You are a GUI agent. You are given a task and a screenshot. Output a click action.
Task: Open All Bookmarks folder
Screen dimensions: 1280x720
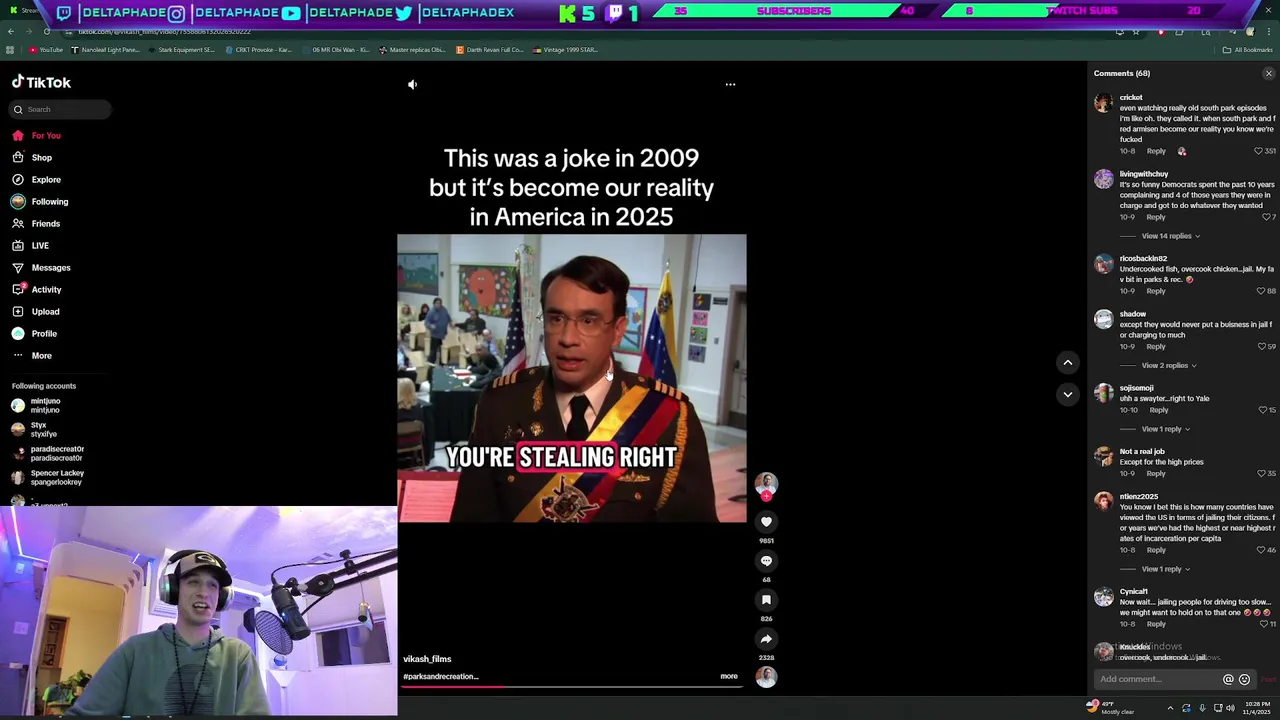[x=1248, y=50]
